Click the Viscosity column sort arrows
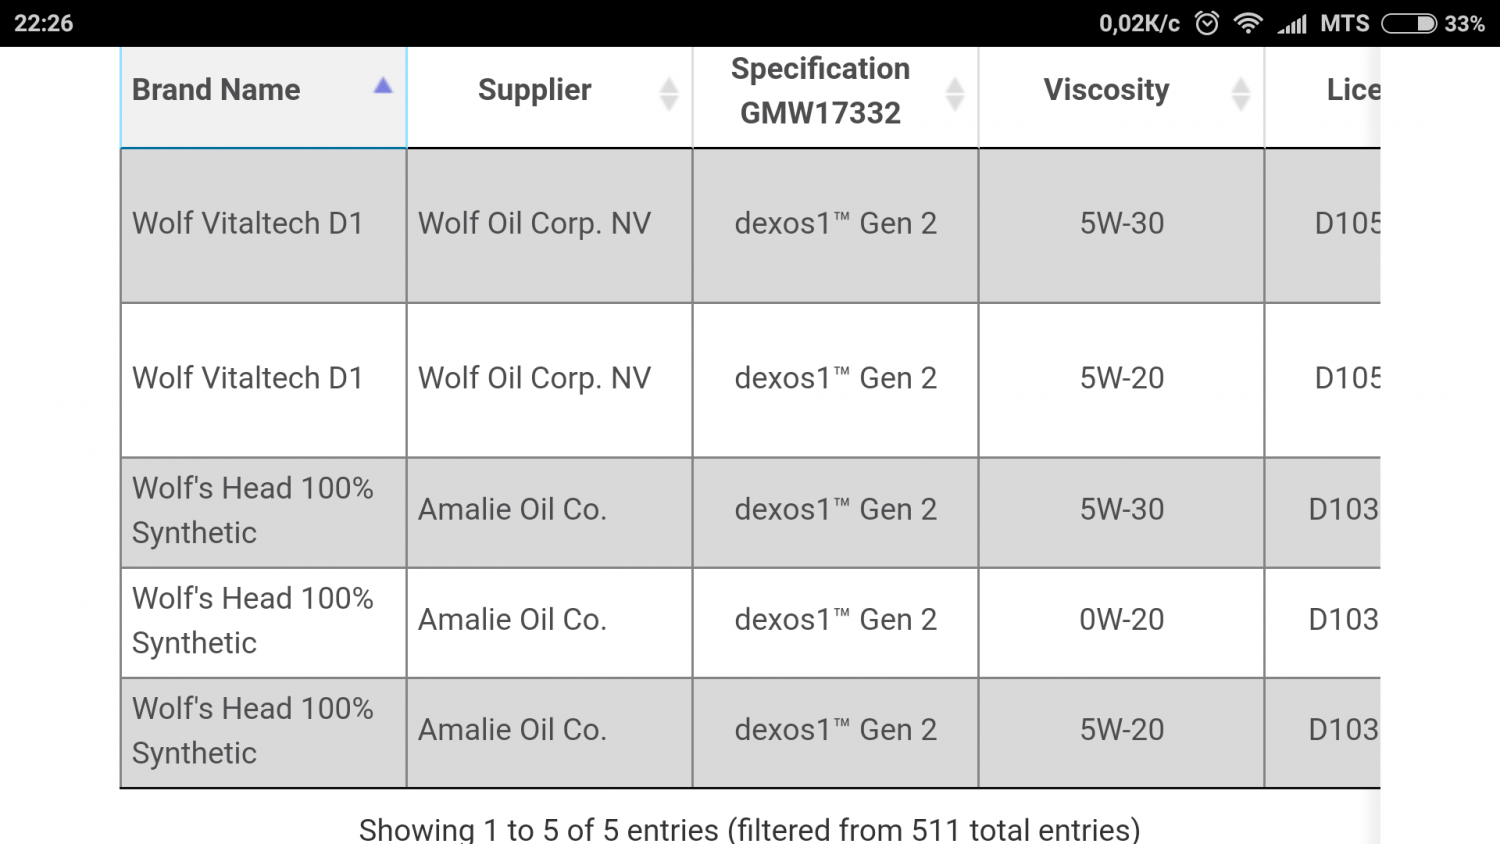 1241,94
